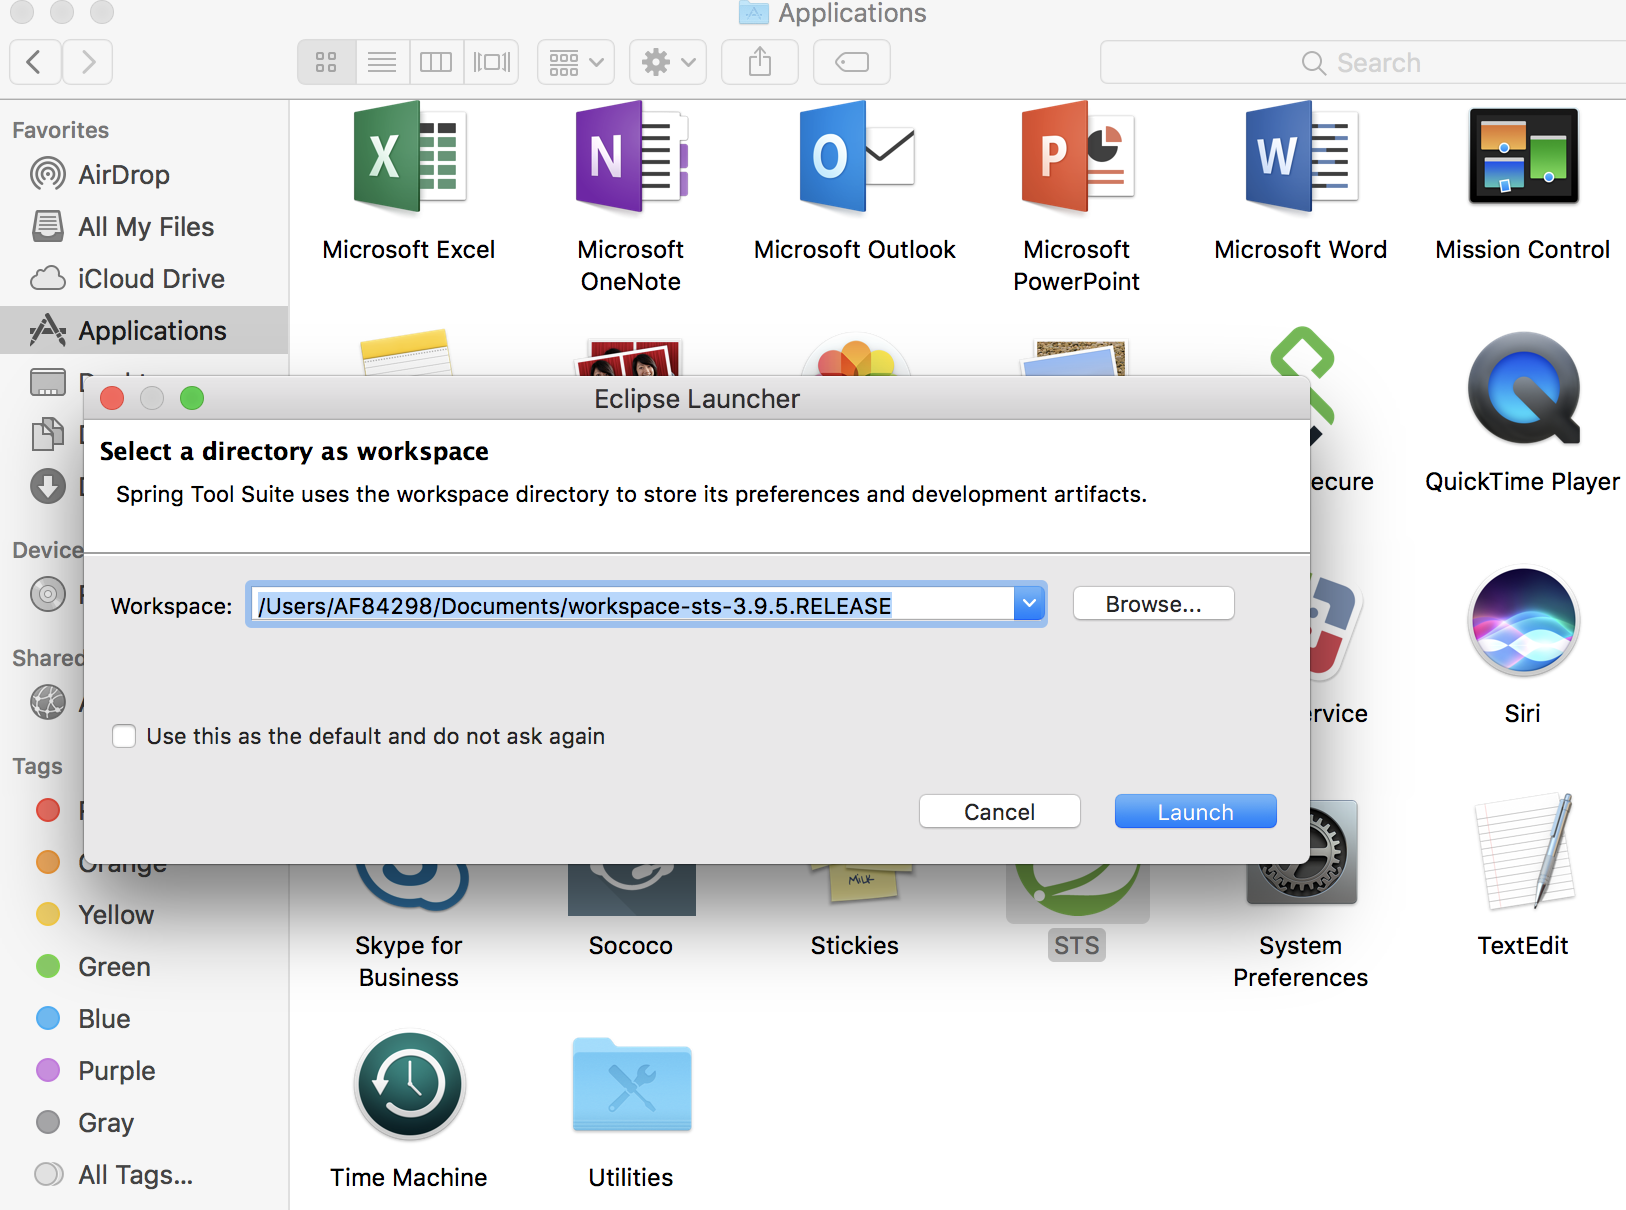Viewport: 1626px width, 1210px height.
Task: Click the Launch button
Action: 1195,812
